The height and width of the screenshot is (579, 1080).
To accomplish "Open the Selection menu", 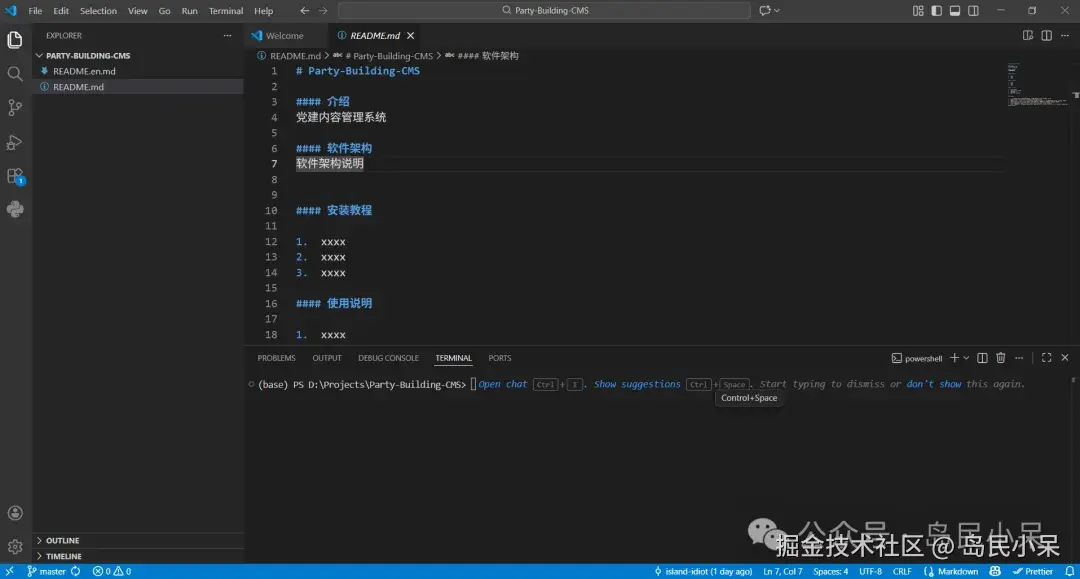I will click(98, 10).
